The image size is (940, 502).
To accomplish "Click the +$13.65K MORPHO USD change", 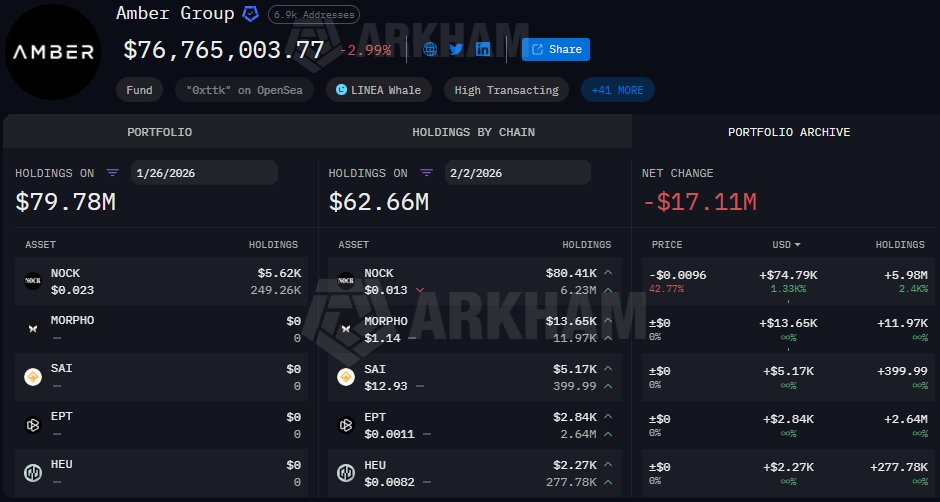I will click(788, 323).
